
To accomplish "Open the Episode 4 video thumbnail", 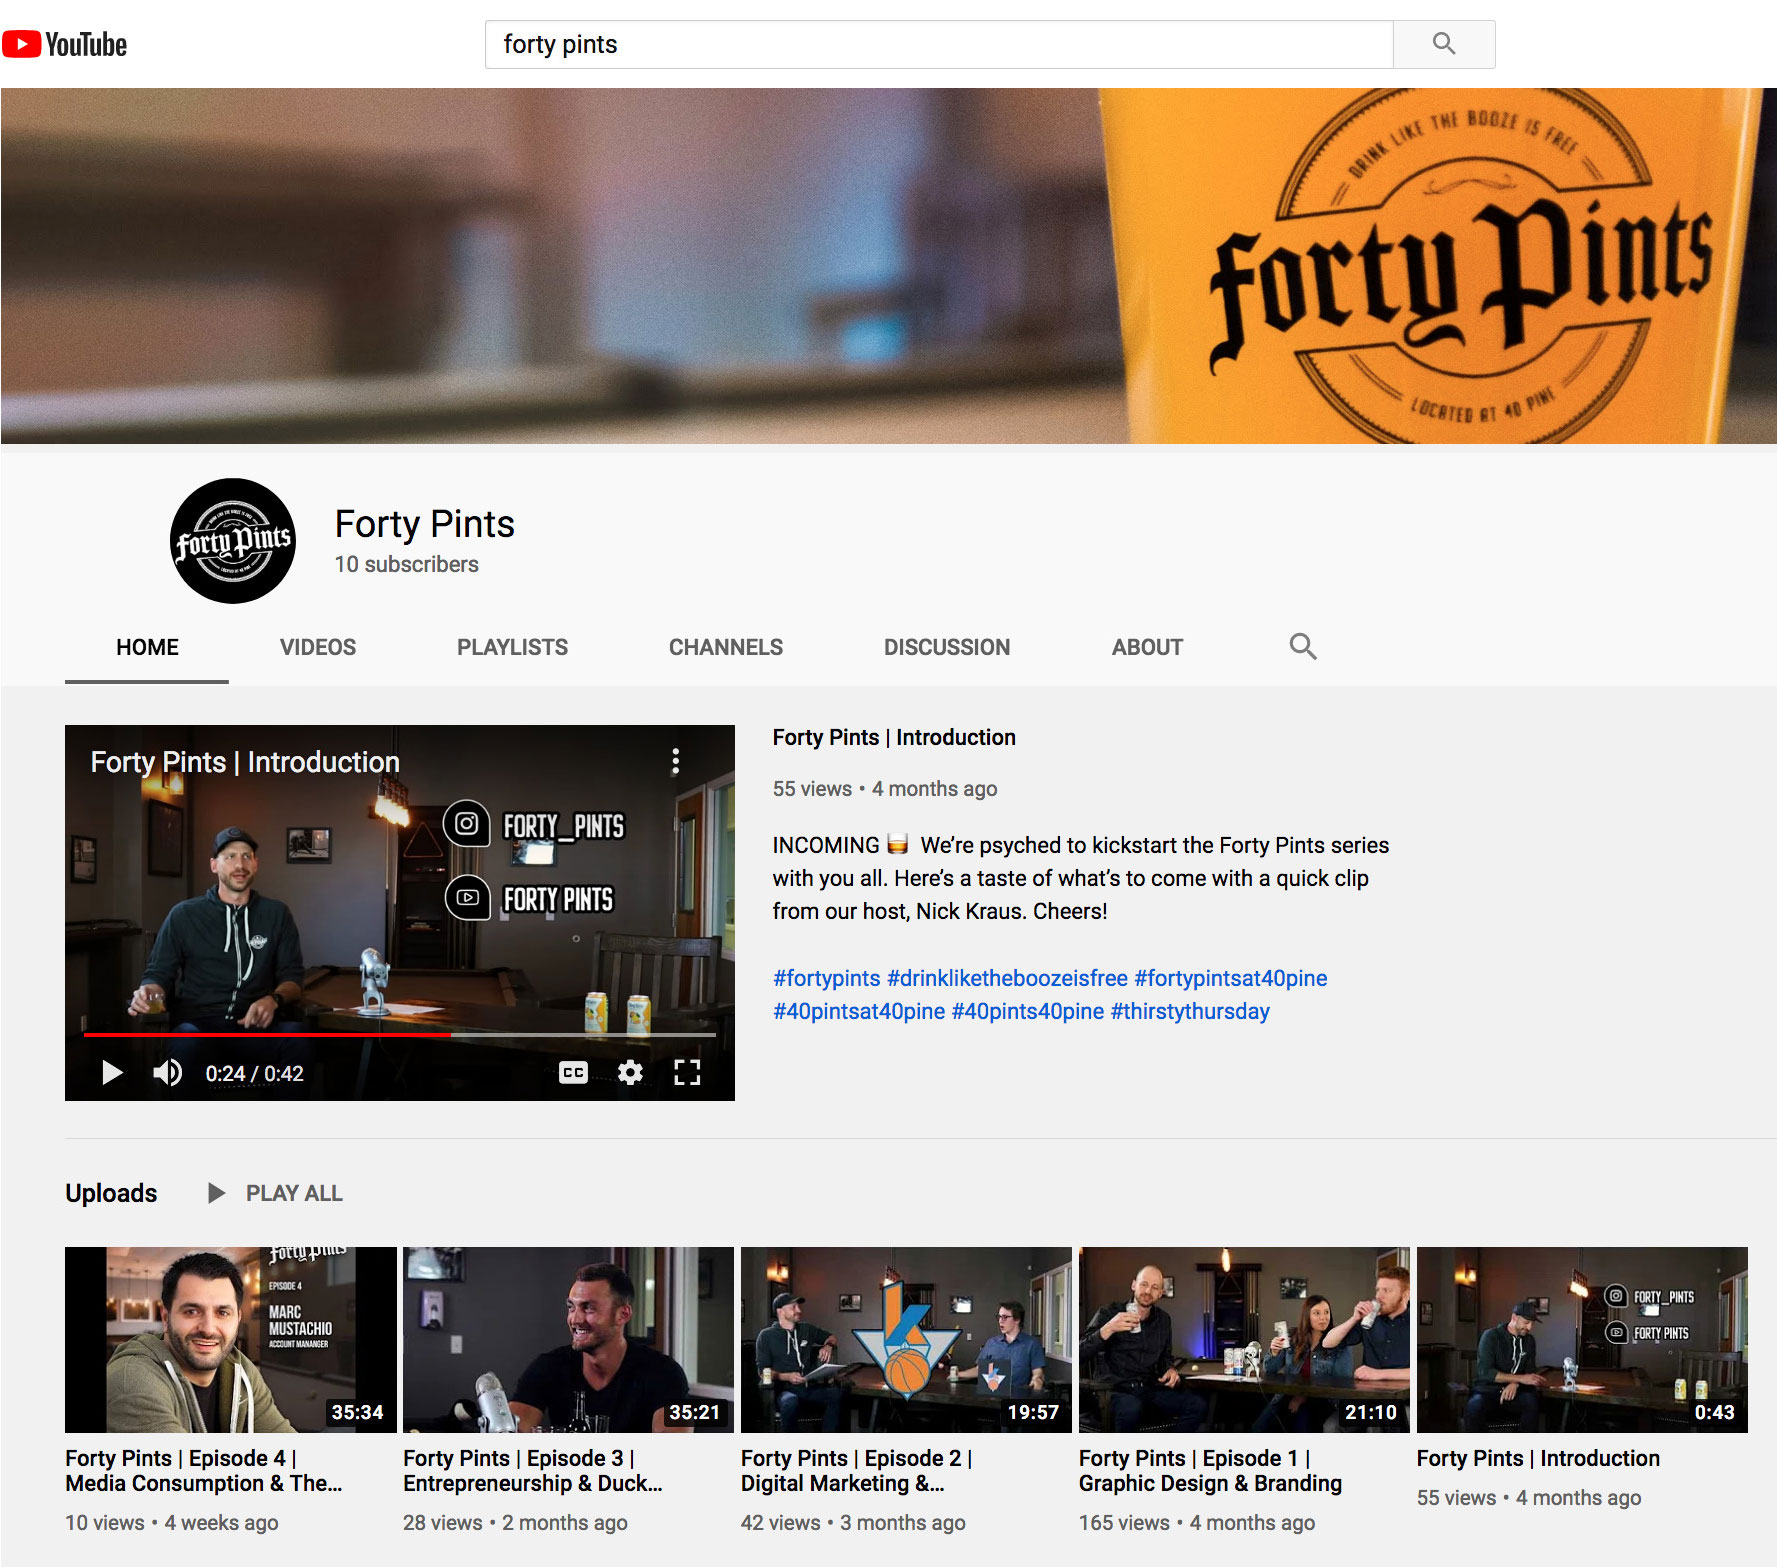I will tap(230, 1339).
